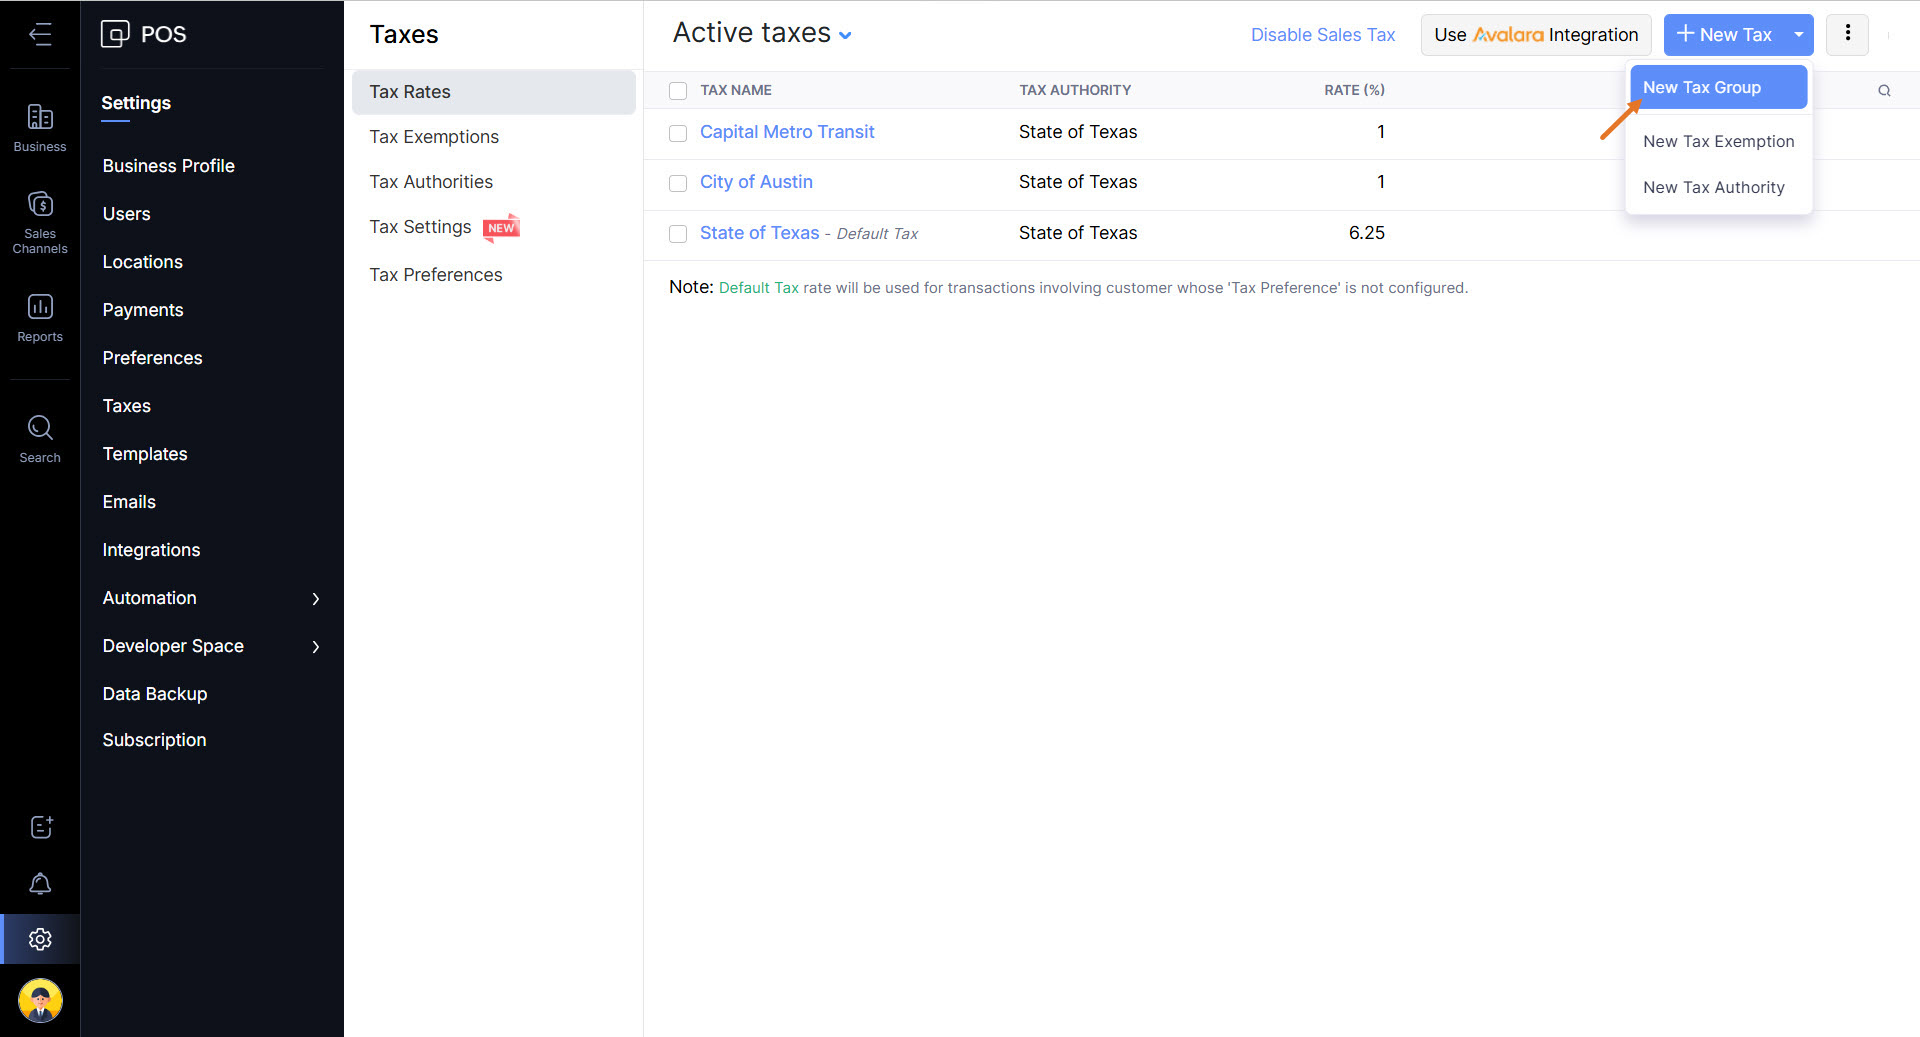1920x1037 pixels.
Task: Open the Reports icon in sidebar
Action: coord(40,317)
